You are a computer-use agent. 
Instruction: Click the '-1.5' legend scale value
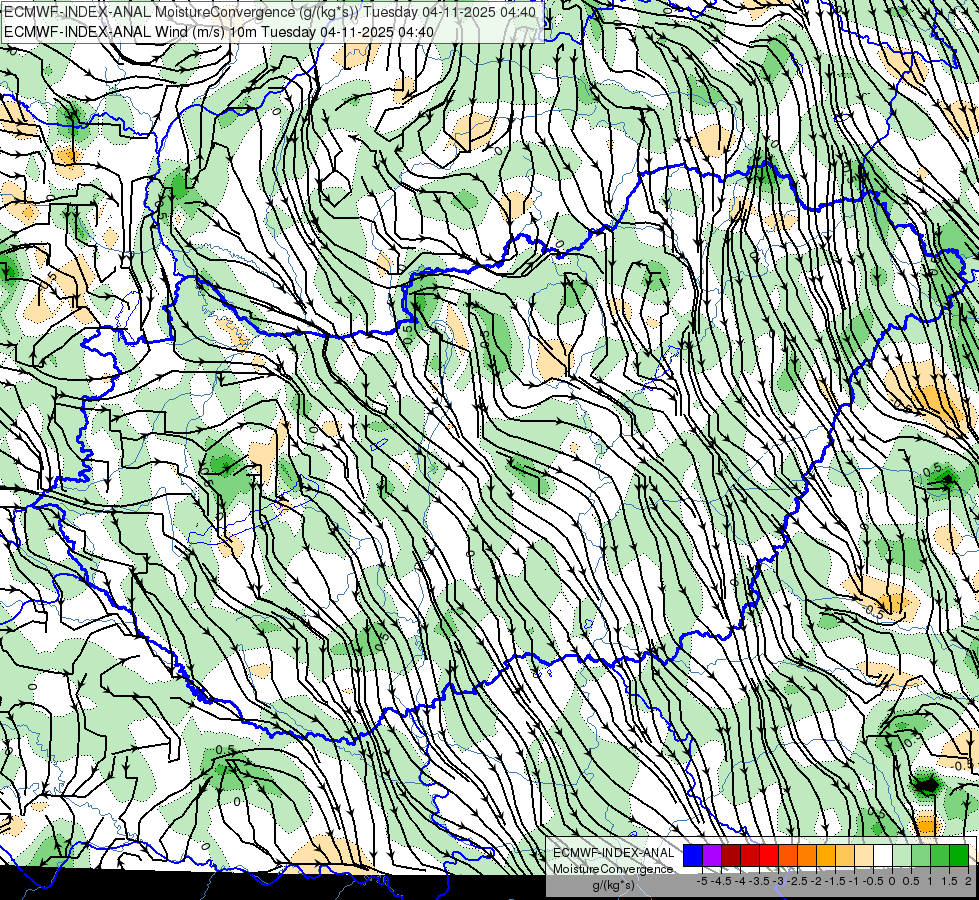[x=835, y=881]
